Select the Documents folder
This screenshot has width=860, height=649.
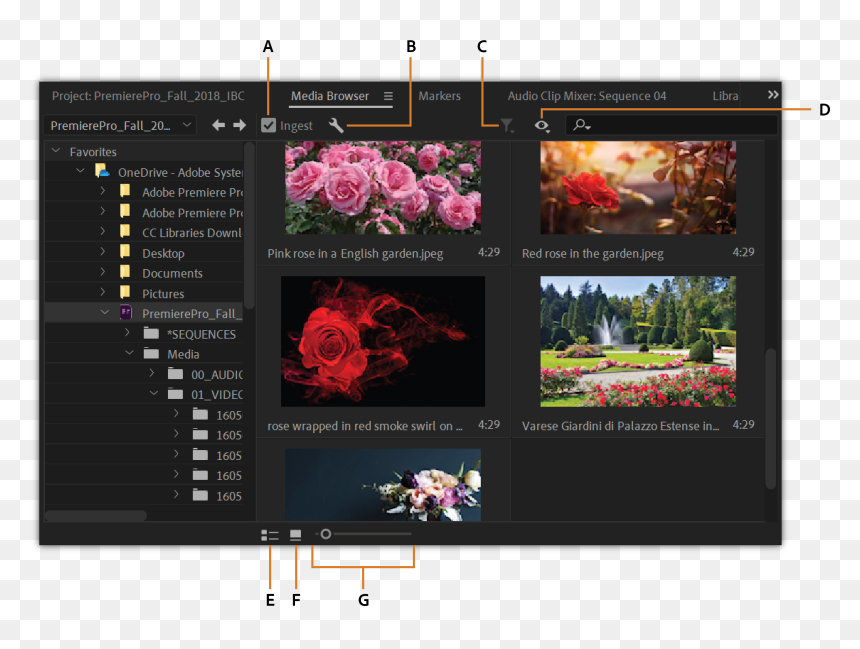pos(172,273)
